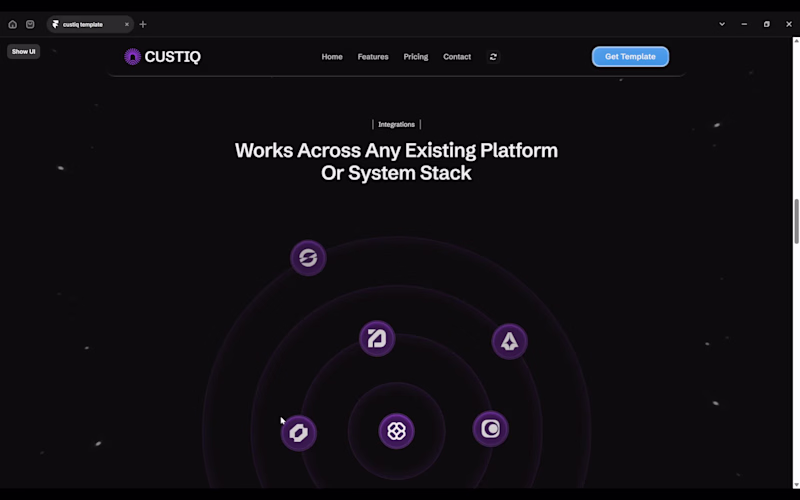Click the scrollbar up arrow
Screen dimensions: 800x500
pyautogui.click(x=796, y=40)
